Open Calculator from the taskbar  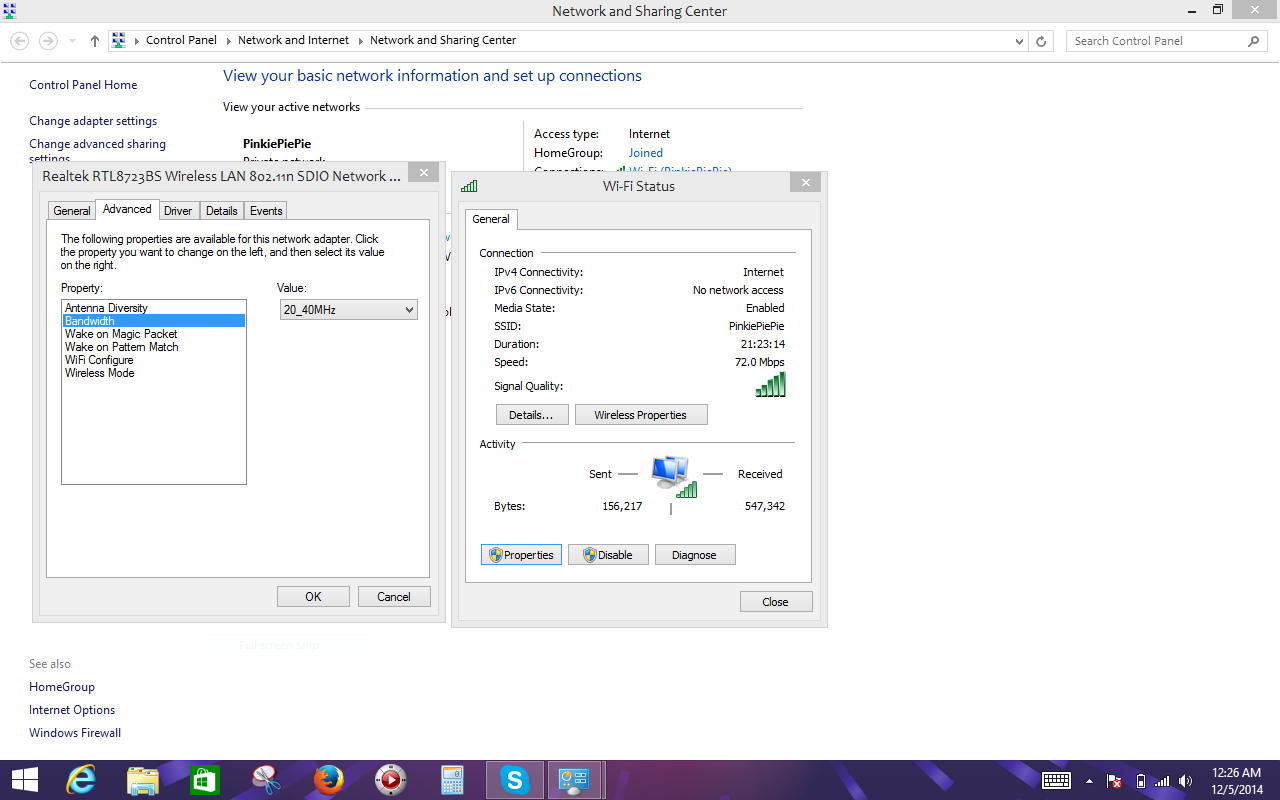click(x=452, y=780)
